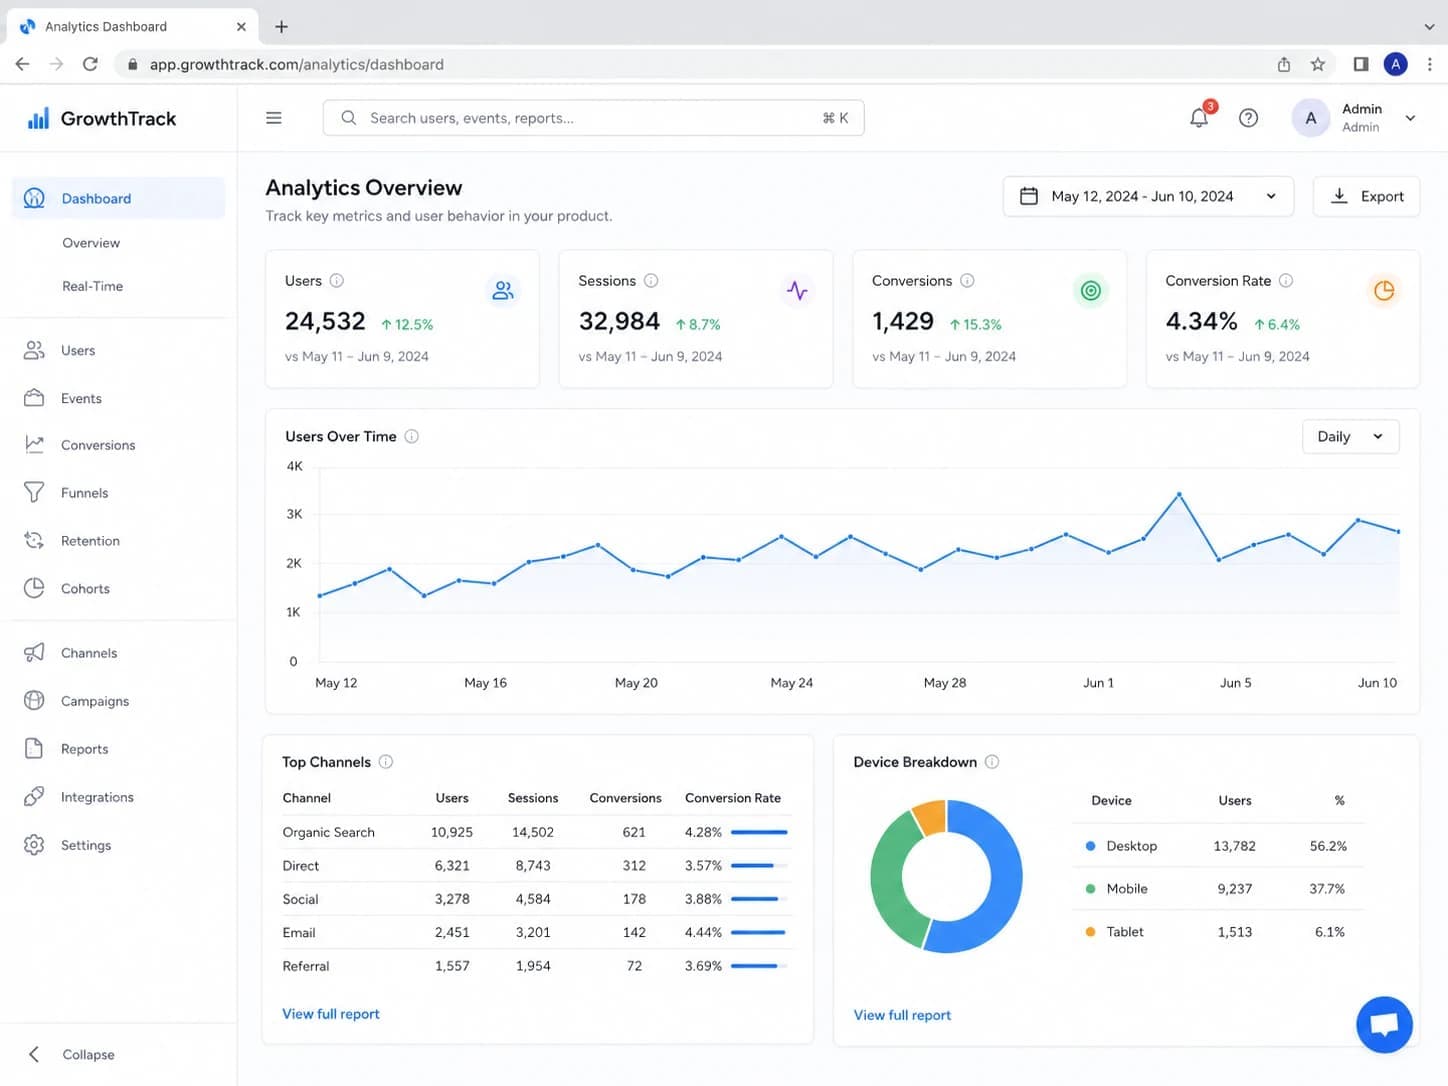
Task: Click the info icon beside Sessions metric
Action: (651, 281)
